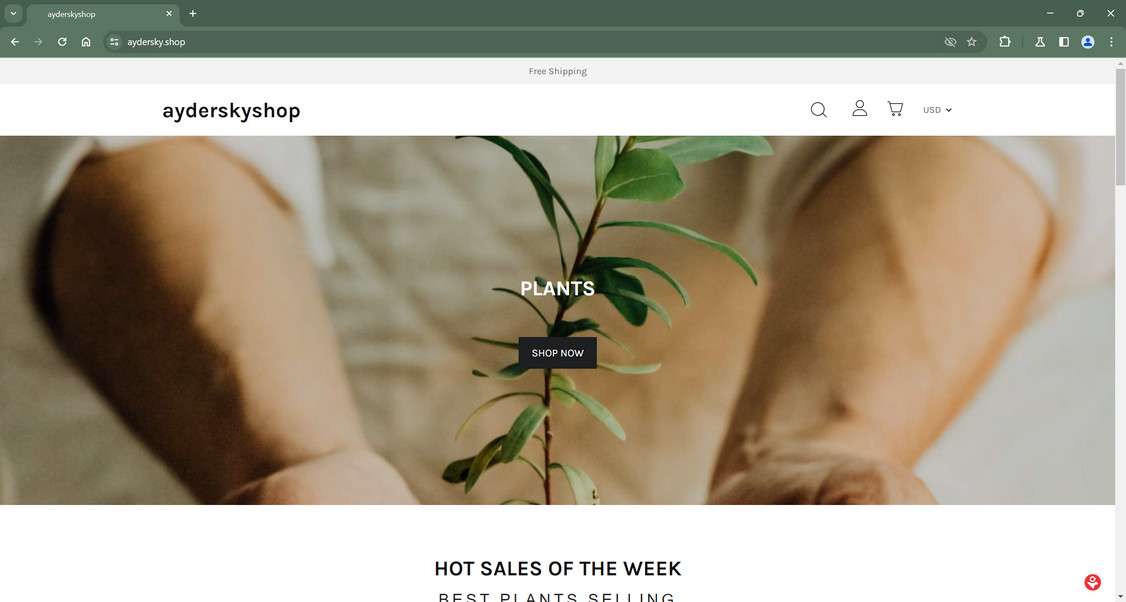Screen dimensions: 1126x602
Task: Open the Chrome profile avatar
Action: [1088, 42]
